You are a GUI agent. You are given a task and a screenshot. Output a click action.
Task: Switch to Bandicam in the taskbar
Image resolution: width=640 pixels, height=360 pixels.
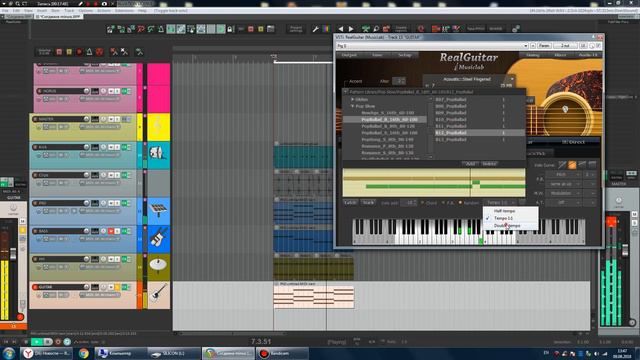pos(282,353)
